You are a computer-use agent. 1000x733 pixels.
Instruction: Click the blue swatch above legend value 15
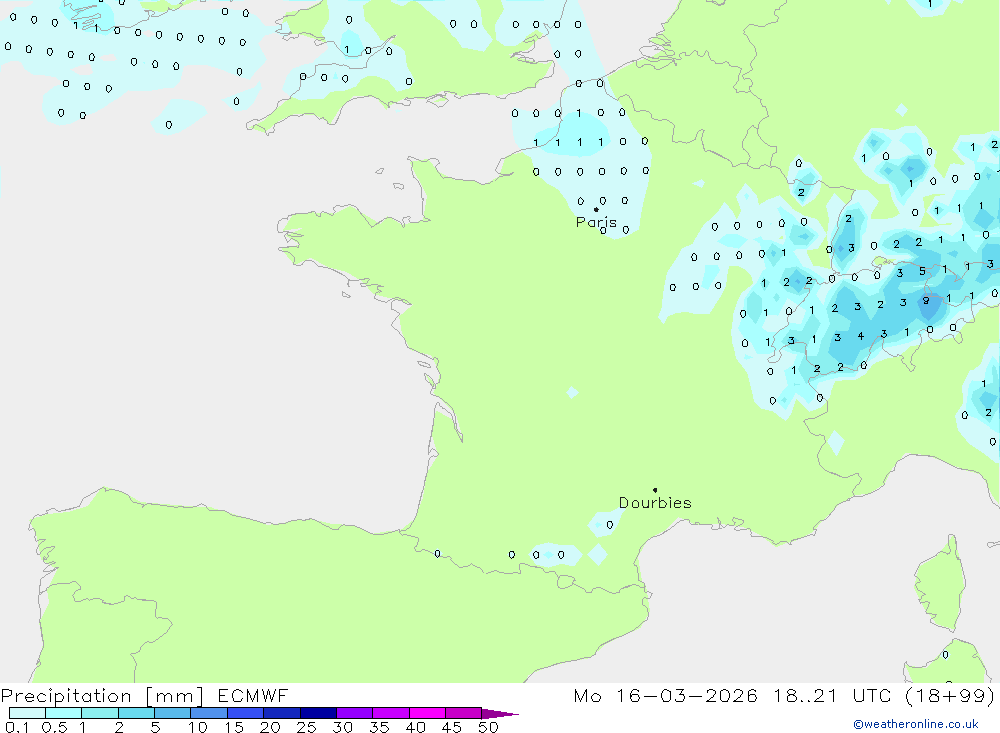[x=246, y=713]
